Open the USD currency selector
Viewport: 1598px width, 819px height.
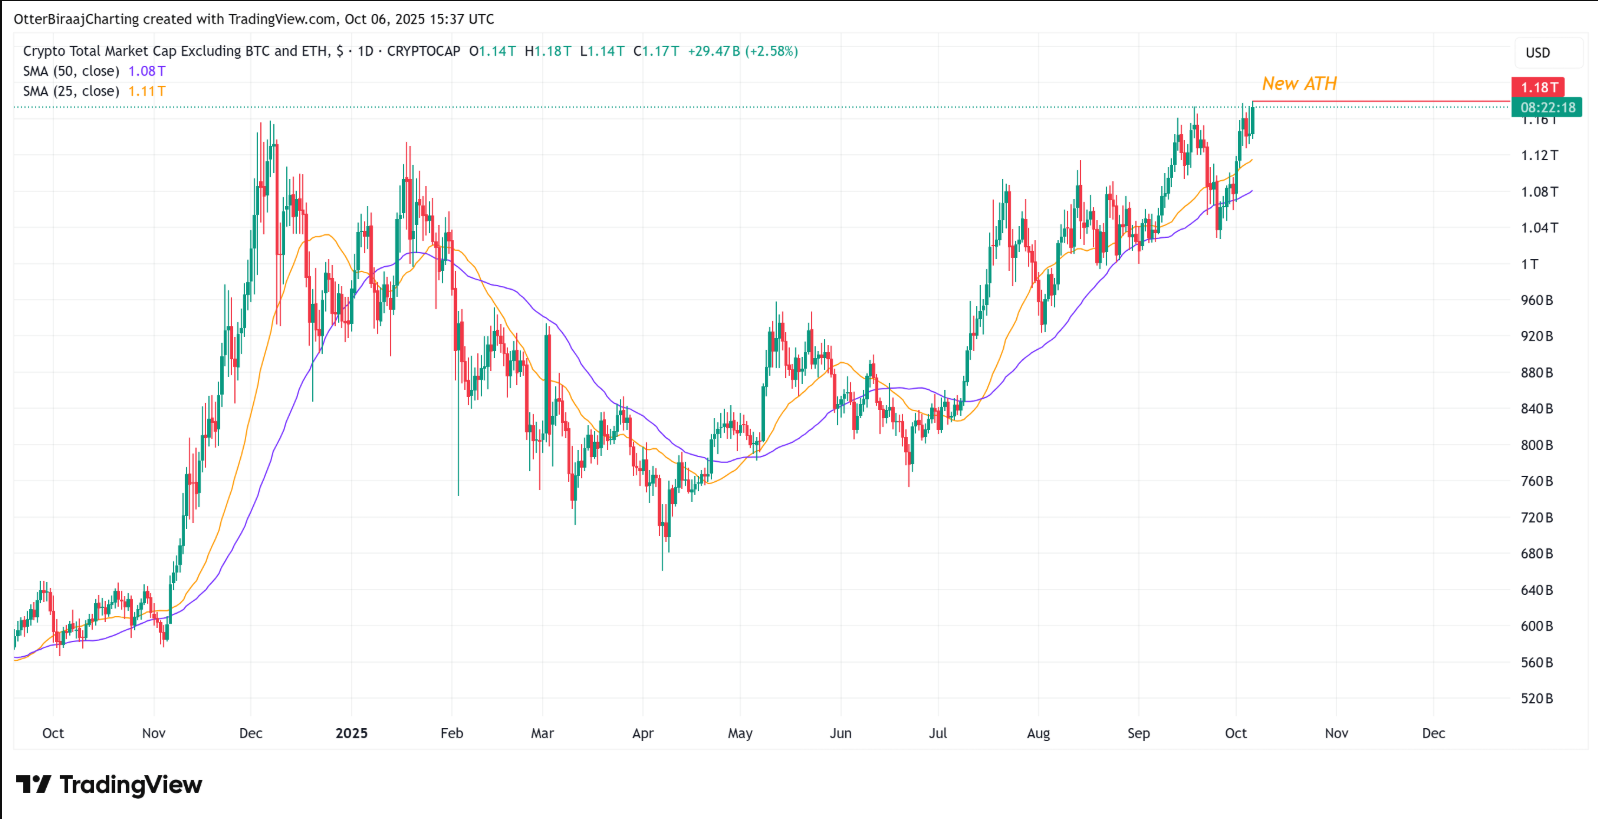click(x=1538, y=53)
